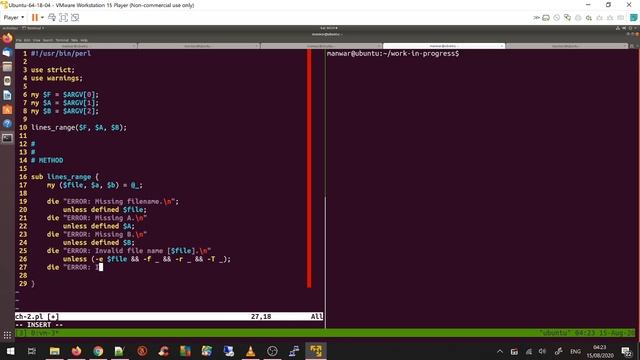Switch to the third terminal tab
The image size is (640, 360).
pos(321,46)
